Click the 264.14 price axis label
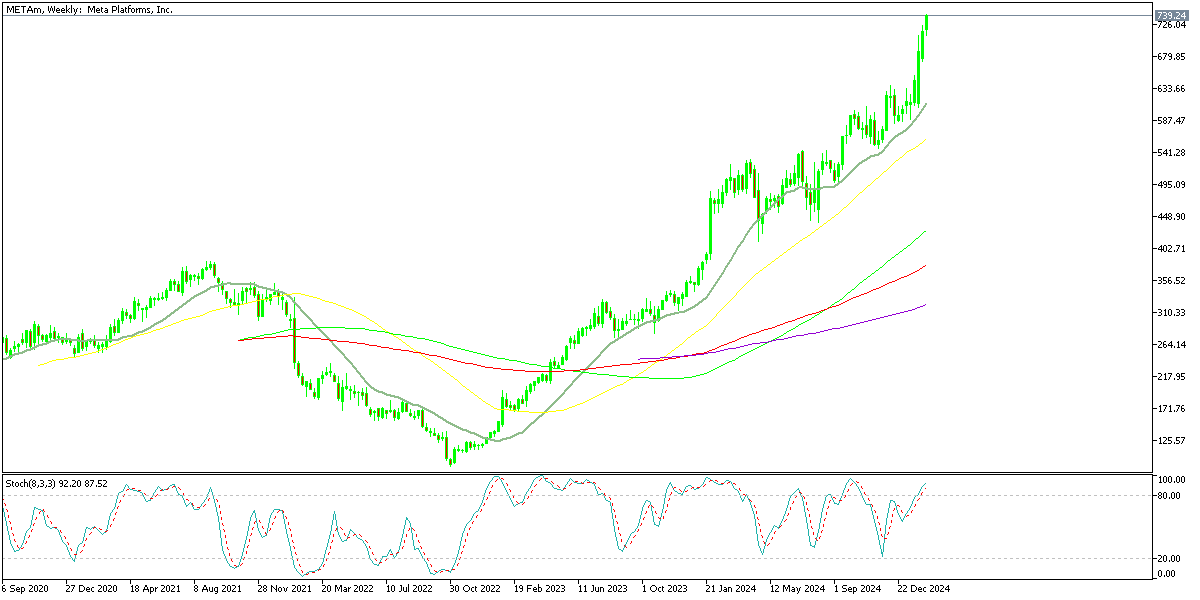 coord(1170,345)
